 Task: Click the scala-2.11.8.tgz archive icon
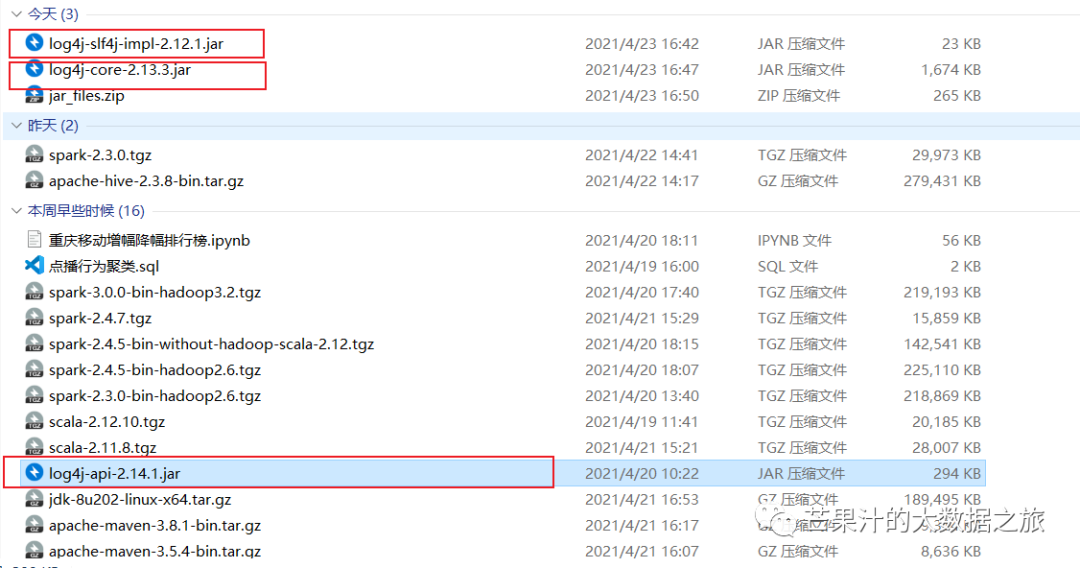pyautogui.click(x=34, y=448)
